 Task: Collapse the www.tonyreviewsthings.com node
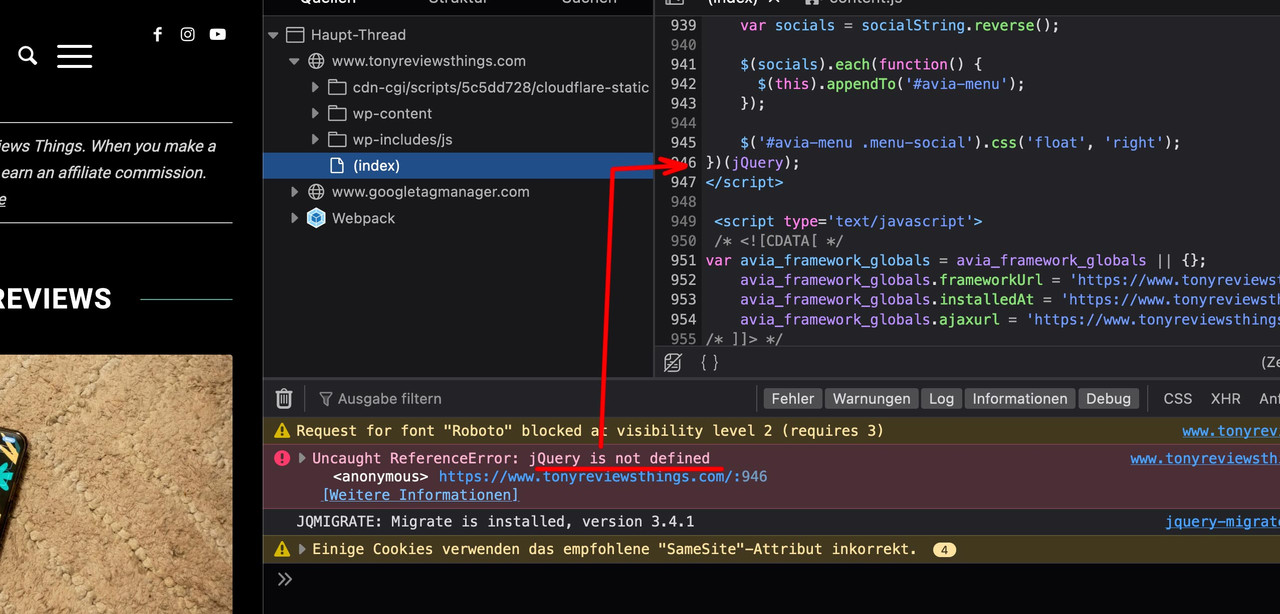coord(294,61)
